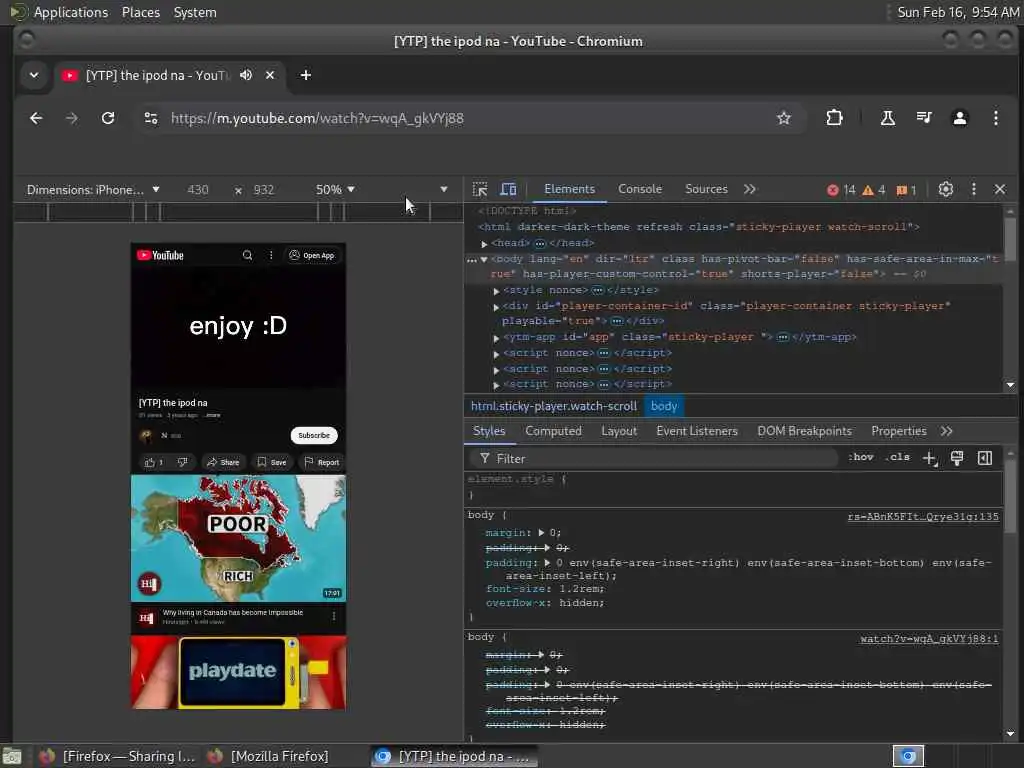This screenshot has height=768, width=1024.
Task: Open DevTools settings gear
Action: pyautogui.click(x=946, y=189)
